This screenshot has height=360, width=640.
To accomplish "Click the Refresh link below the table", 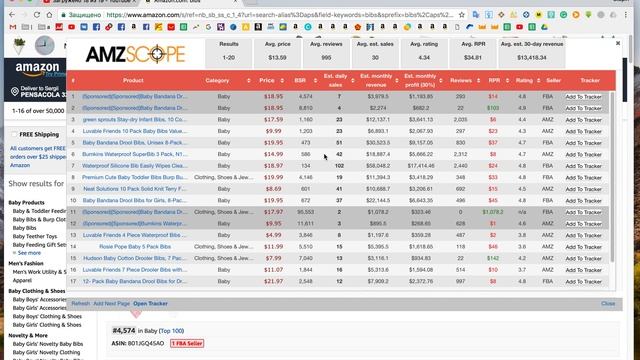I will (x=80, y=304).
